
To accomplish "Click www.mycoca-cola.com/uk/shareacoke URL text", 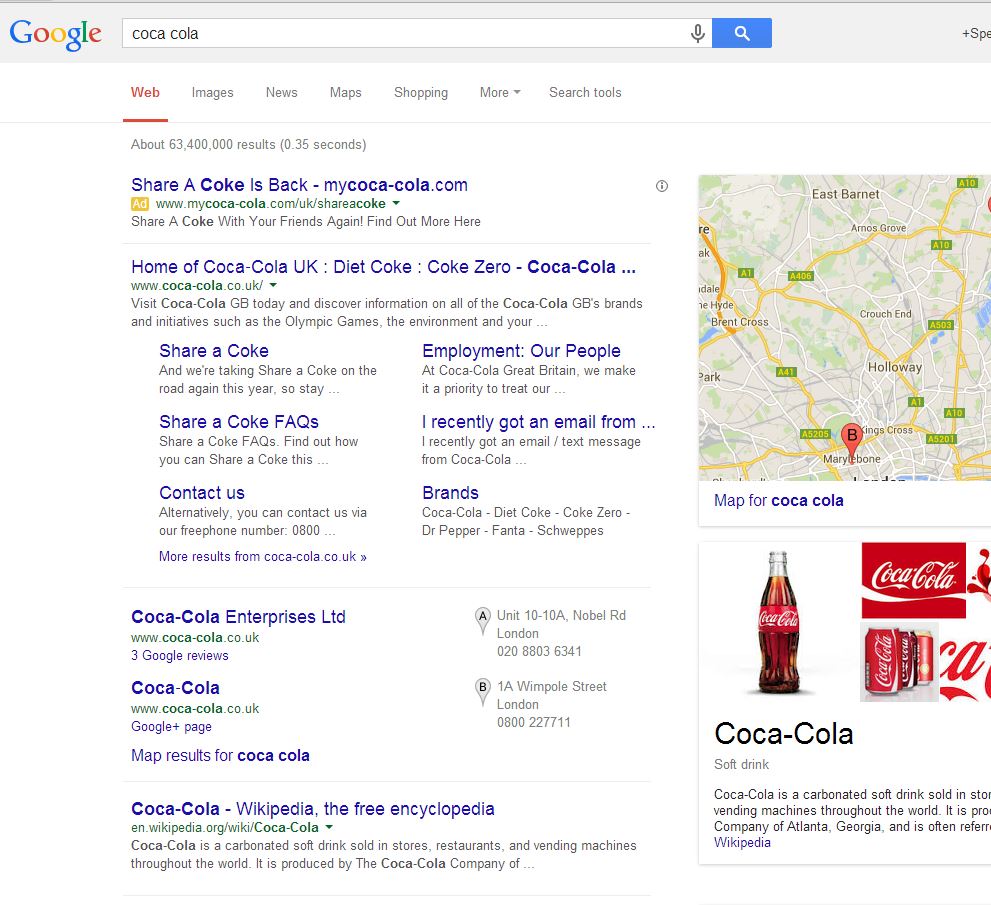I will tap(271, 203).
